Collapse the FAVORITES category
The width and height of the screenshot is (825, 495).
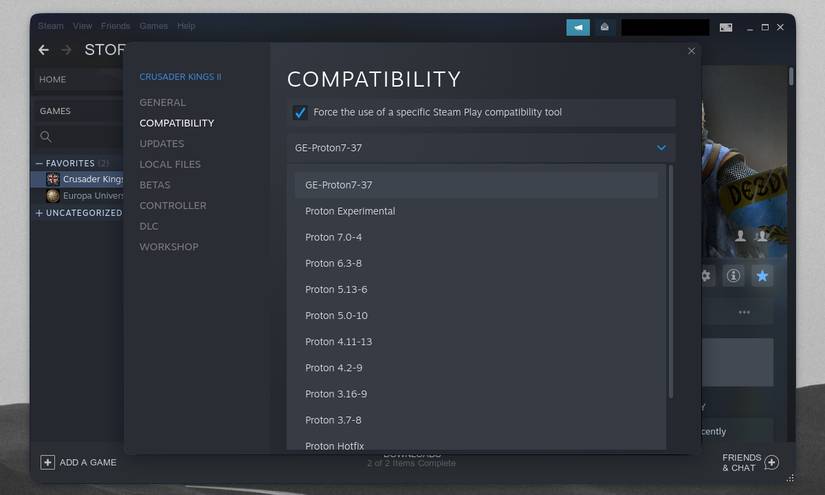coord(39,164)
